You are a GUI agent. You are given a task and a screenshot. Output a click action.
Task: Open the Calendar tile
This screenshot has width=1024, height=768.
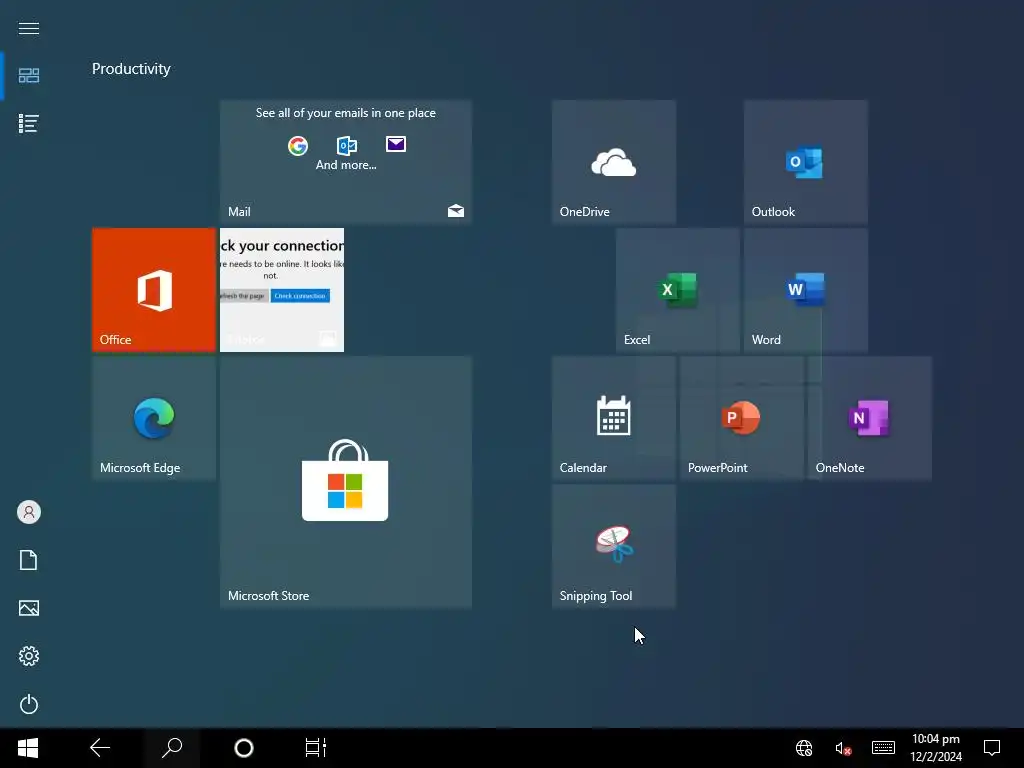click(x=613, y=417)
